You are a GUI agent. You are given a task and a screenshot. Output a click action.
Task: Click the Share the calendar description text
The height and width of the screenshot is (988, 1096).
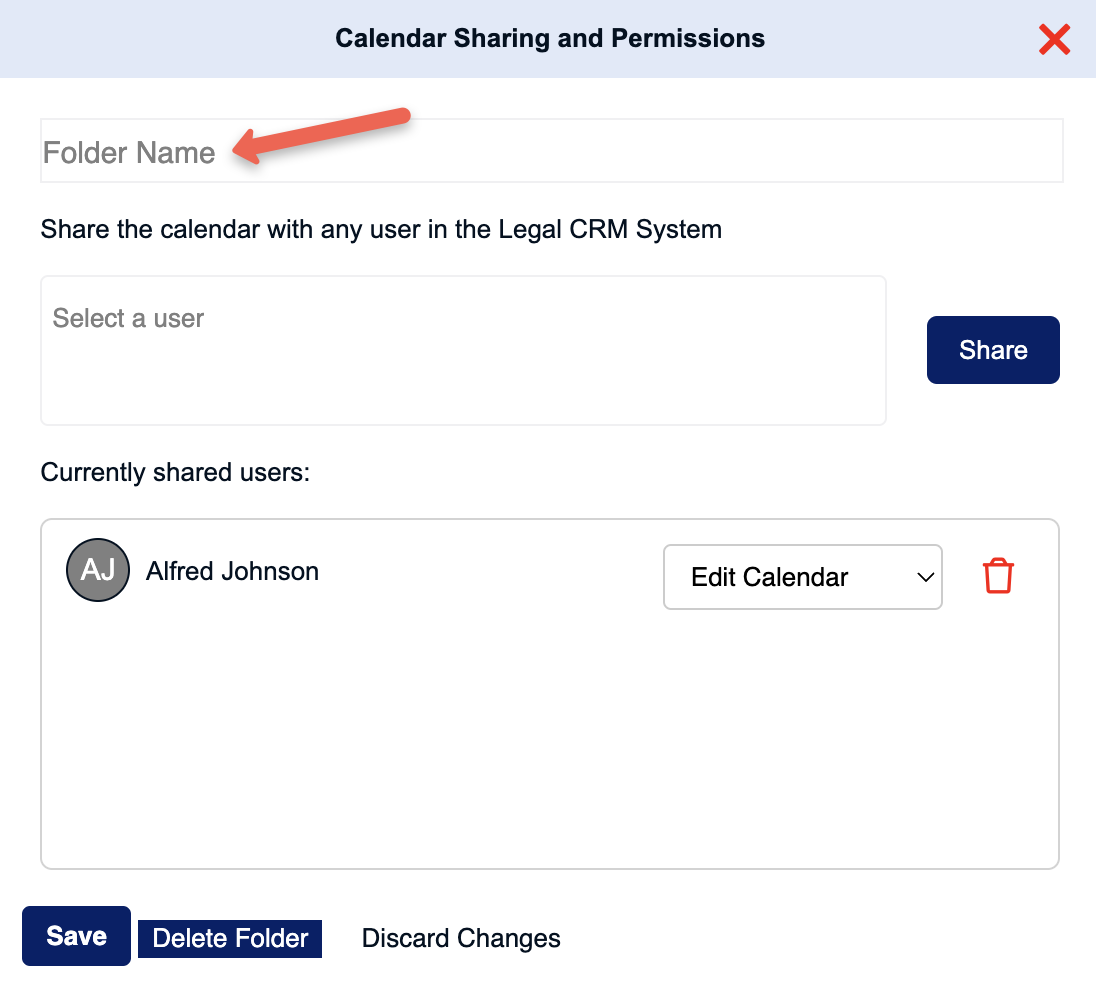coord(381,229)
